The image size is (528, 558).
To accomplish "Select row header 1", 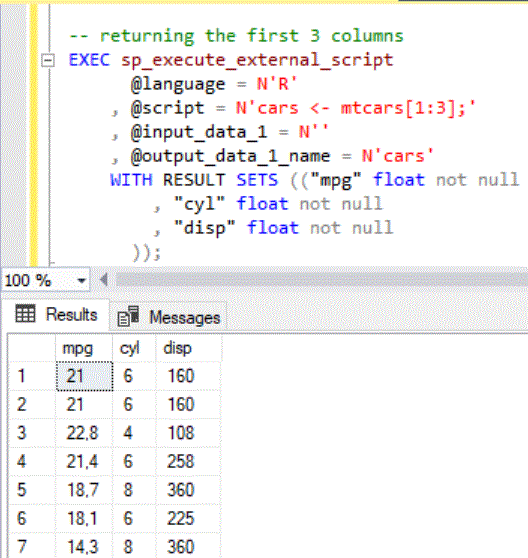I will coord(32,376).
